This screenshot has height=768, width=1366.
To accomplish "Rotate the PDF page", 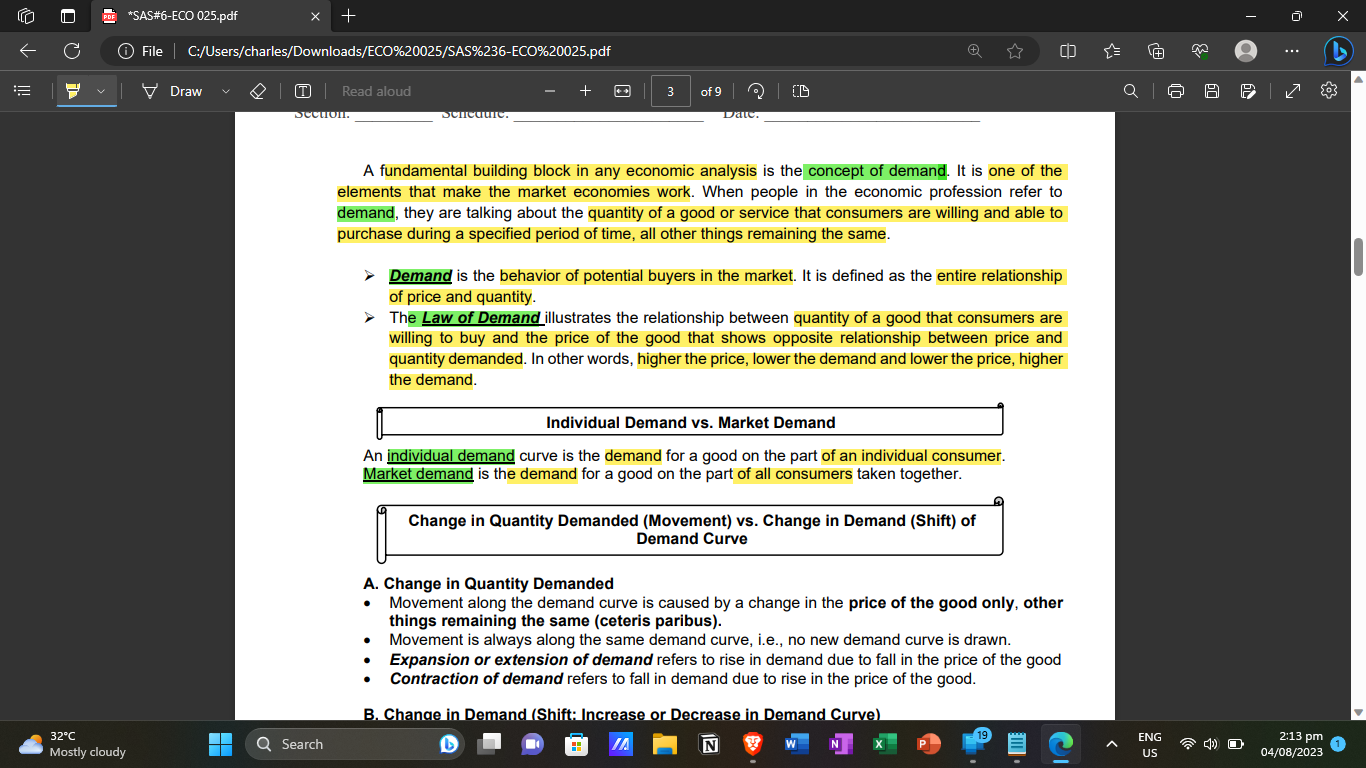I will pos(757,91).
